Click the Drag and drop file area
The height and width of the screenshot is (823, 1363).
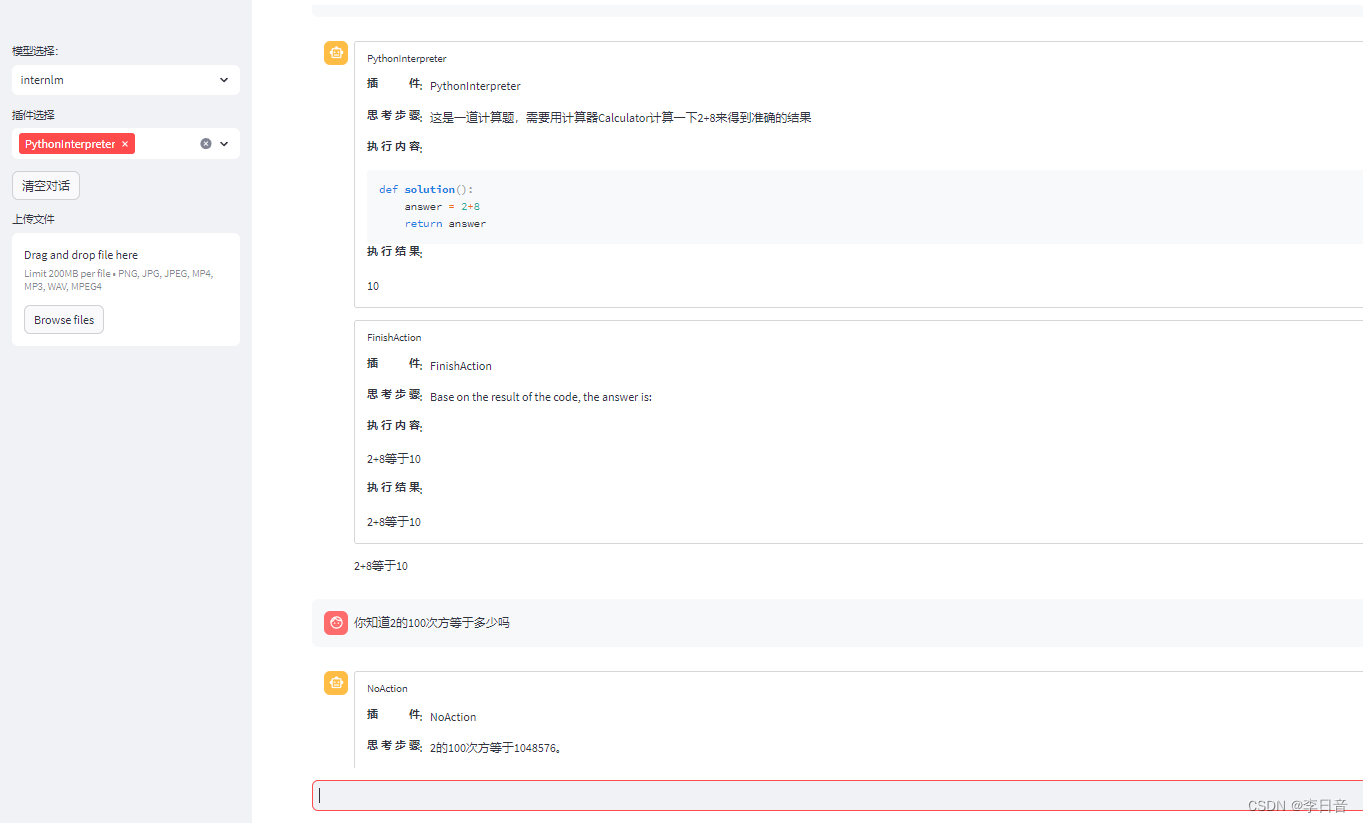click(x=125, y=290)
